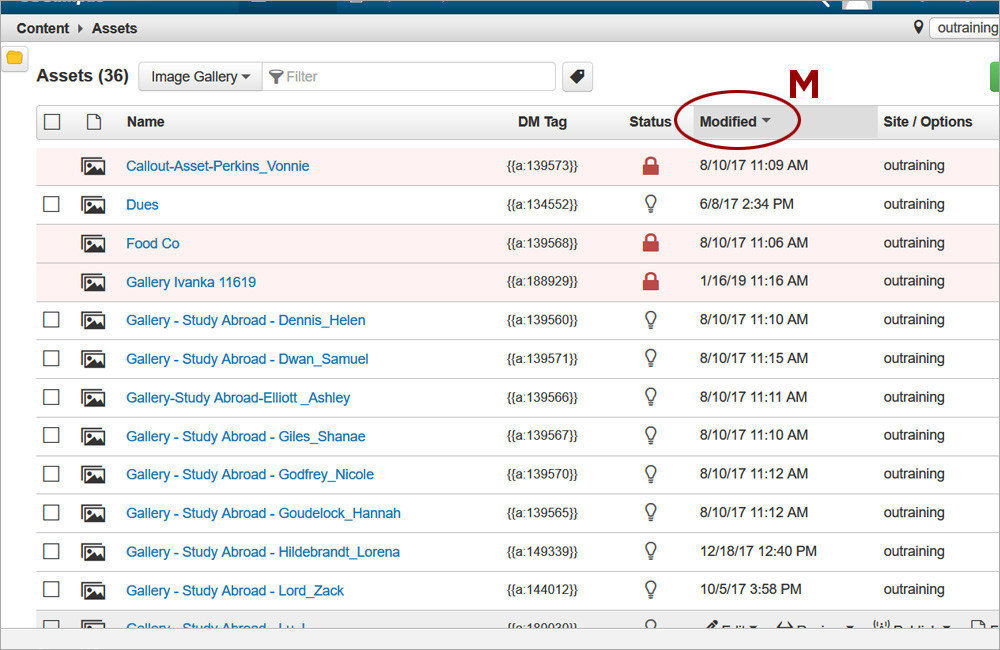Viewport: 1000px width, 650px height.
Task: Click the page icon in the table header
Action: pos(94,122)
